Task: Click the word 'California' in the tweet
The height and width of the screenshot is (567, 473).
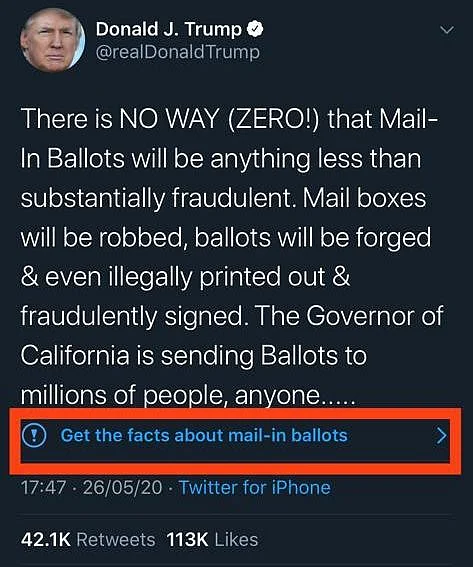Action: (75, 355)
